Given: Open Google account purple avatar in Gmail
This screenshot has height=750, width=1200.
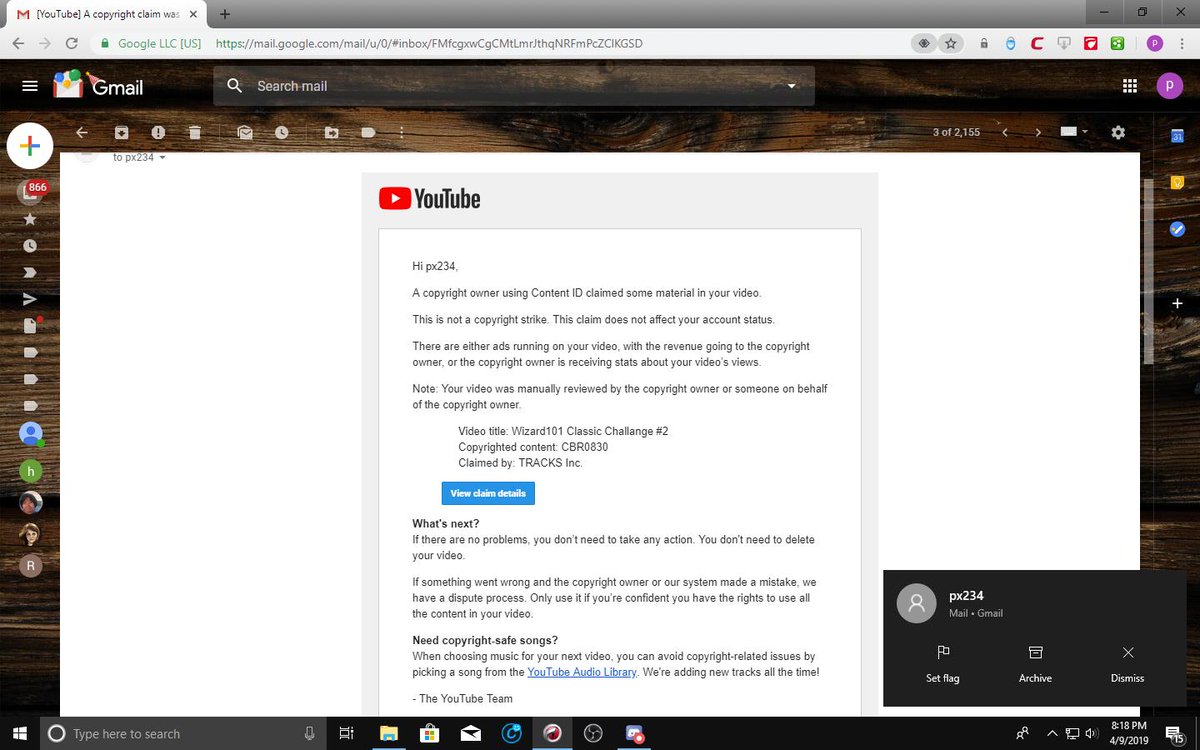Looking at the screenshot, I should tap(1170, 86).
